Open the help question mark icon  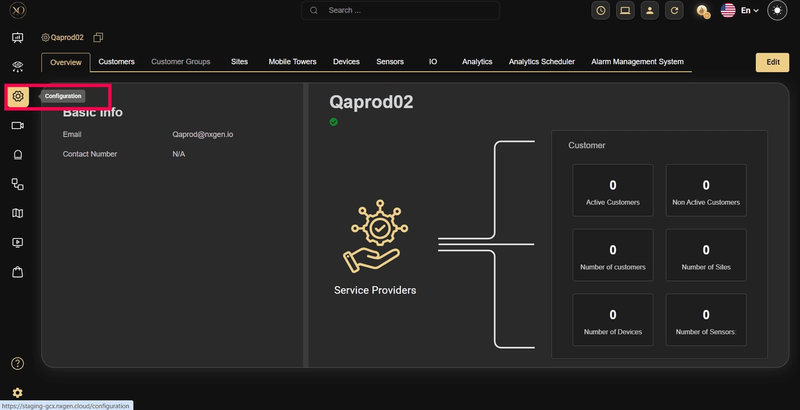click(17, 363)
